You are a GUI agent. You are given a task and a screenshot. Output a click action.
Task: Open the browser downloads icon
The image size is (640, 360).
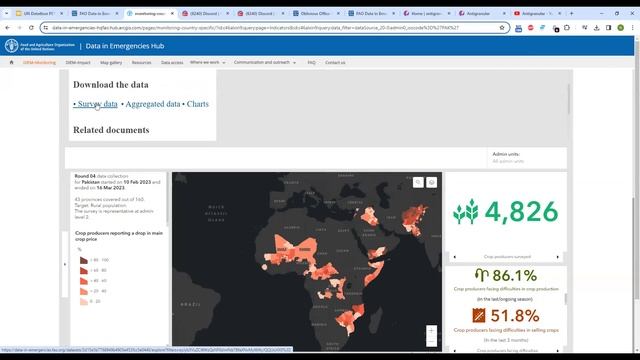point(596,27)
